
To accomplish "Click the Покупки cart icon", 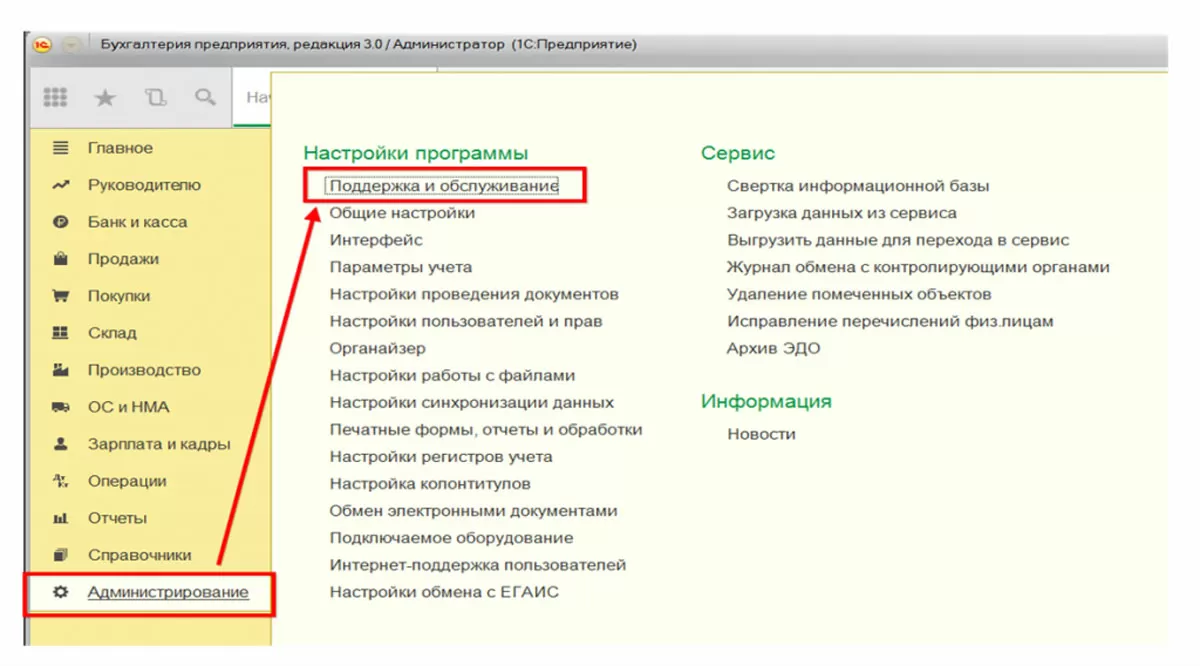I will tap(61, 296).
